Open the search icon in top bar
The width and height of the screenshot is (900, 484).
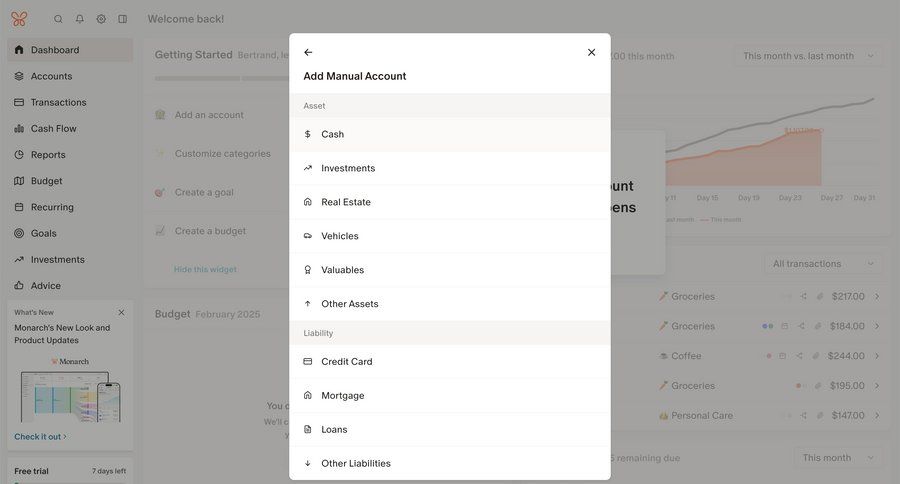click(x=58, y=19)
